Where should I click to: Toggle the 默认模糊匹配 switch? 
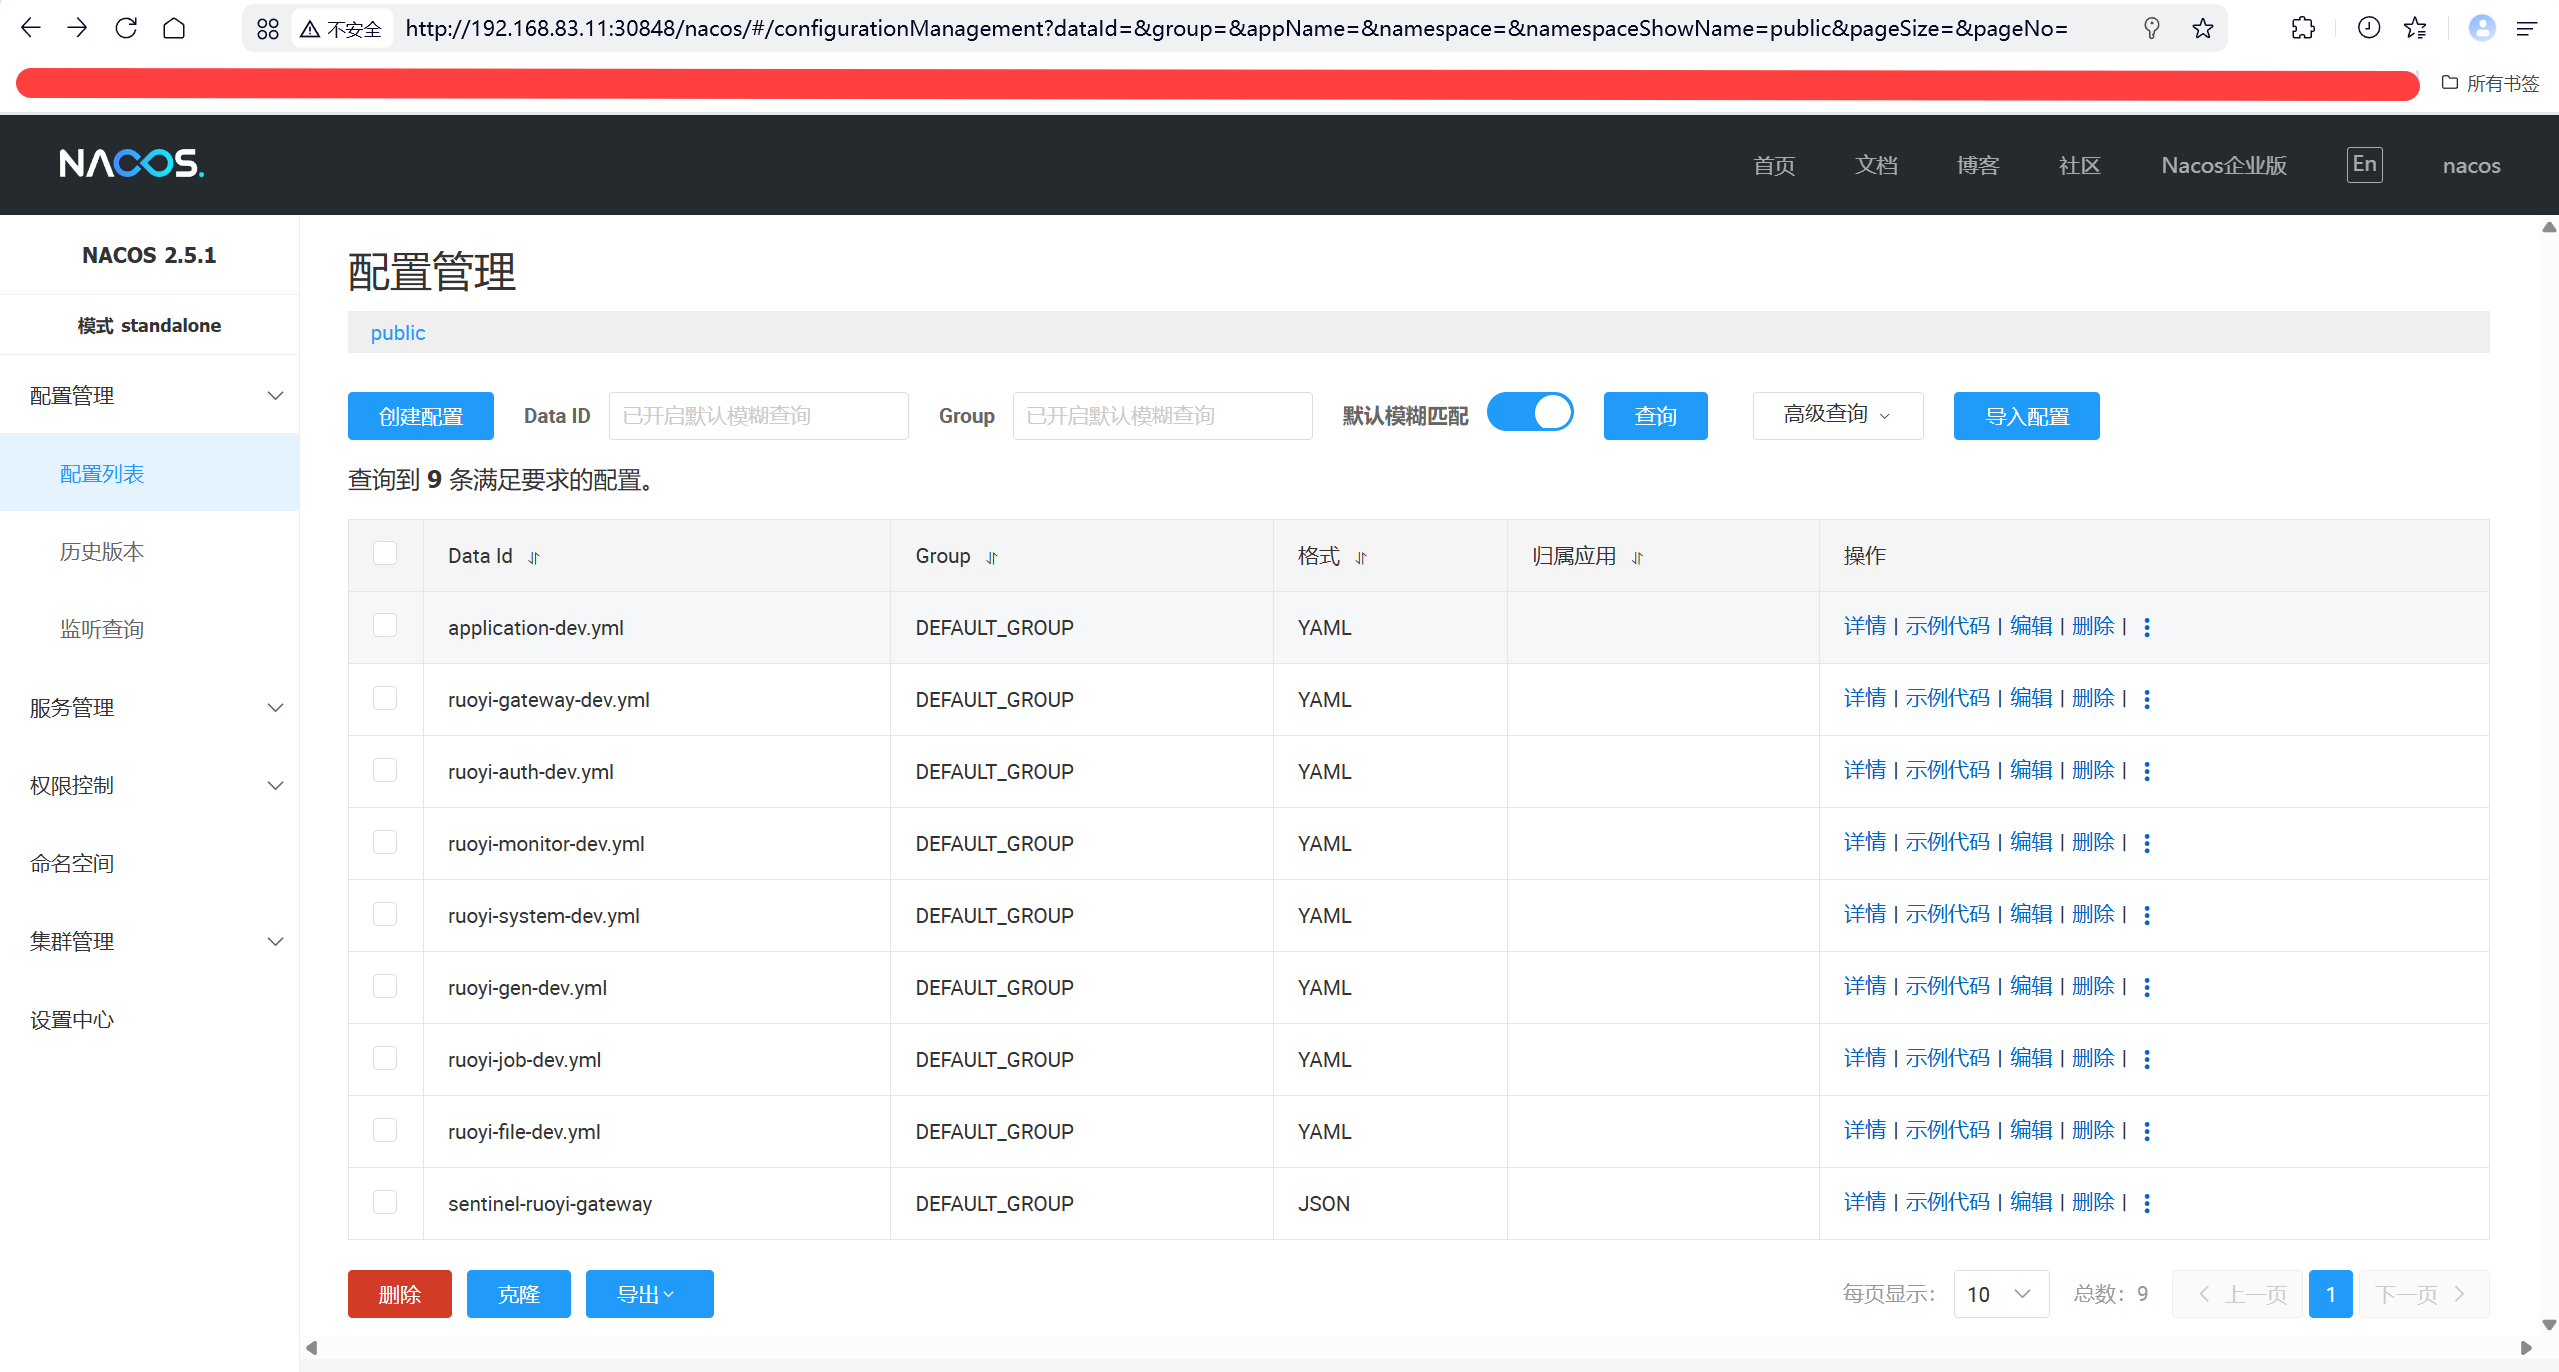point(1530,413)
